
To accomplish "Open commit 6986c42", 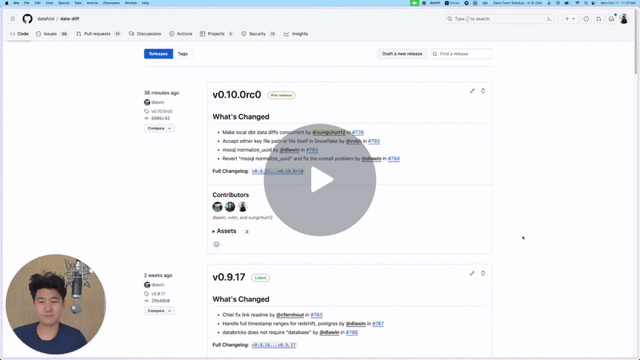I will [160, 118].
